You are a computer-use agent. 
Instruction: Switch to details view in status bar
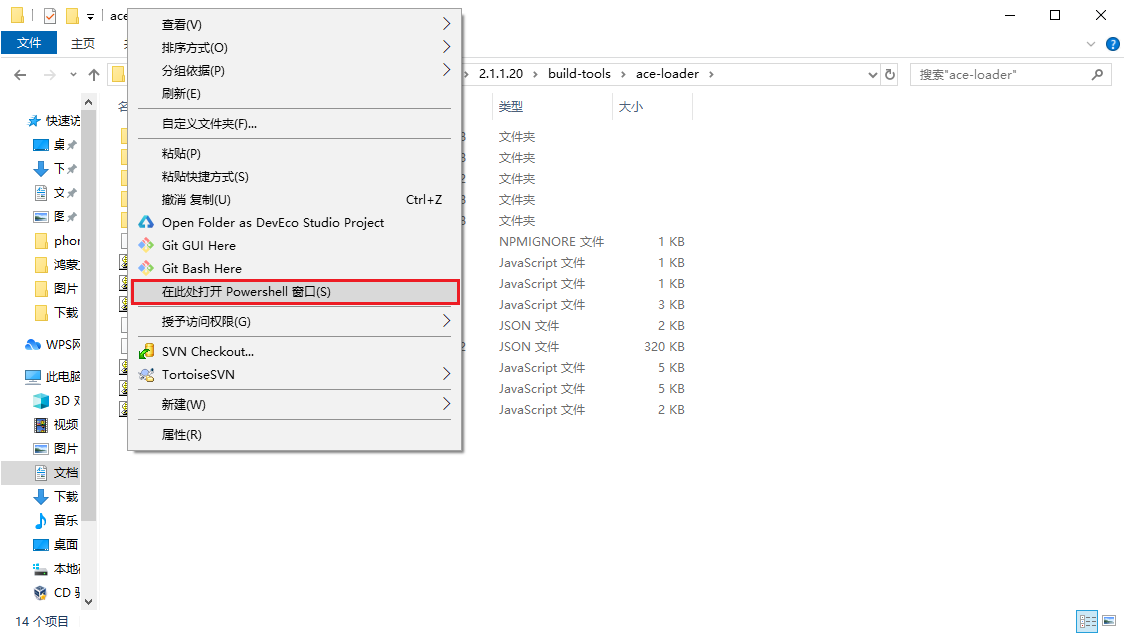tap(1087, 622)
